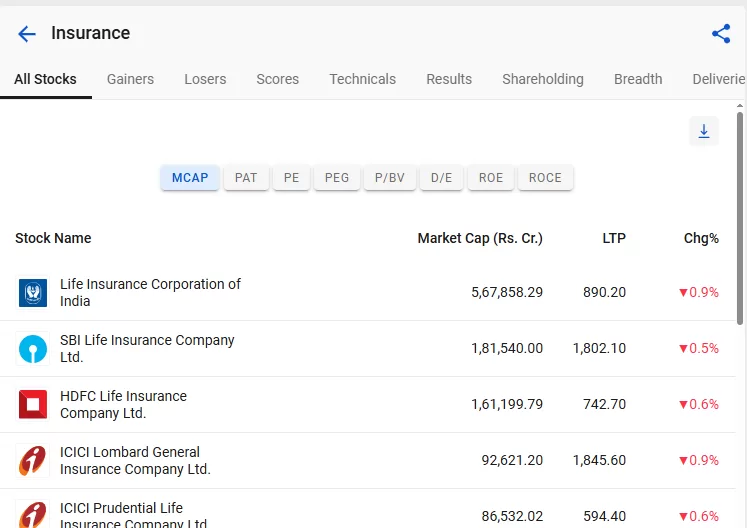Image resolution: width=747 pixels, height=528 pixels.
Task: Download the stock list
Action: pos(704,131)
